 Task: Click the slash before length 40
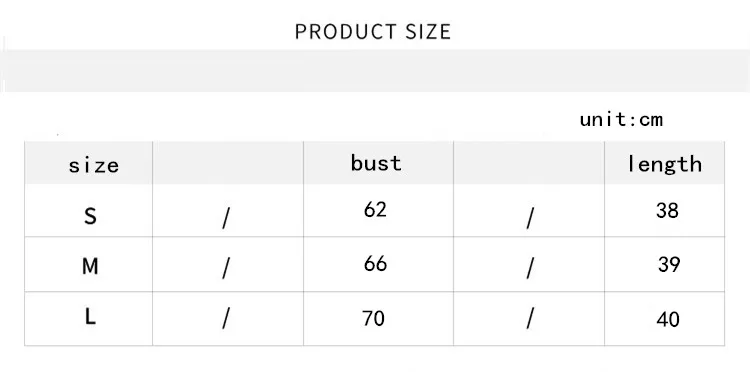point(529,318)
